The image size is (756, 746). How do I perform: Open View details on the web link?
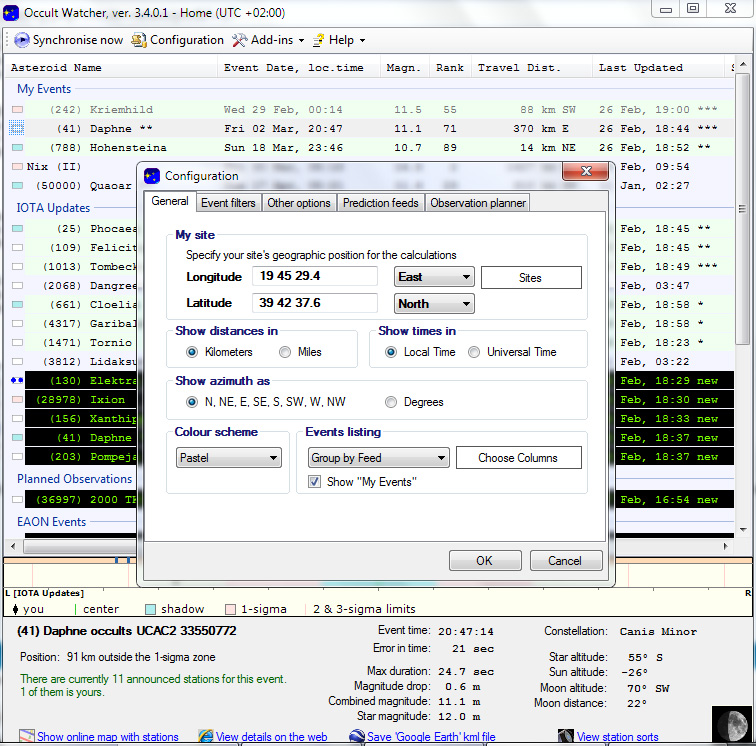pos(271,737)
